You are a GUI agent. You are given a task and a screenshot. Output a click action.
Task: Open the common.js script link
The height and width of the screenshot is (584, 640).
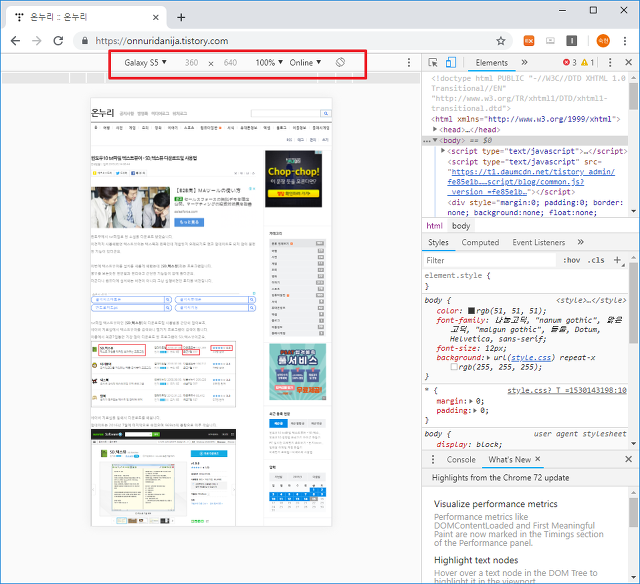tap(531, 182)
